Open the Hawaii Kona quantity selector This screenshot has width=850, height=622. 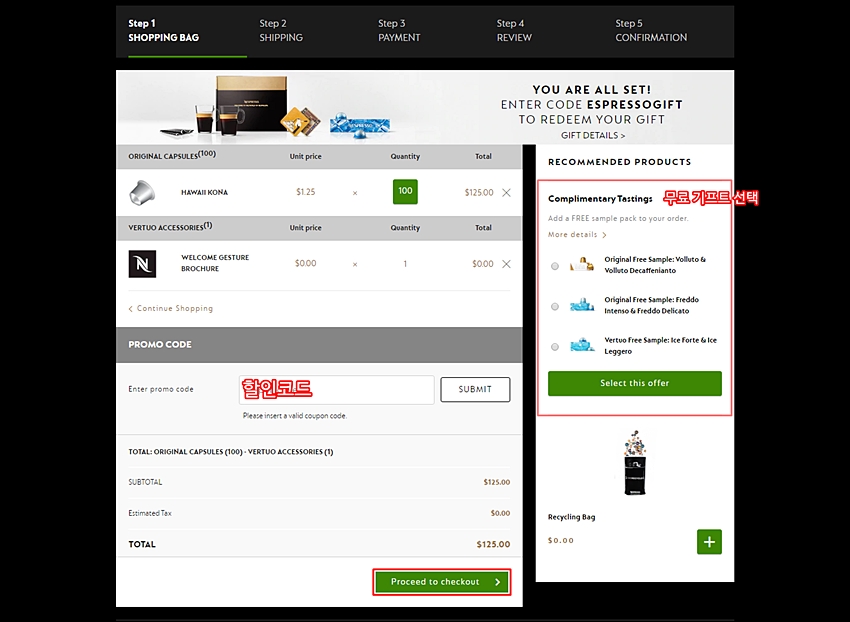[405, 191]
